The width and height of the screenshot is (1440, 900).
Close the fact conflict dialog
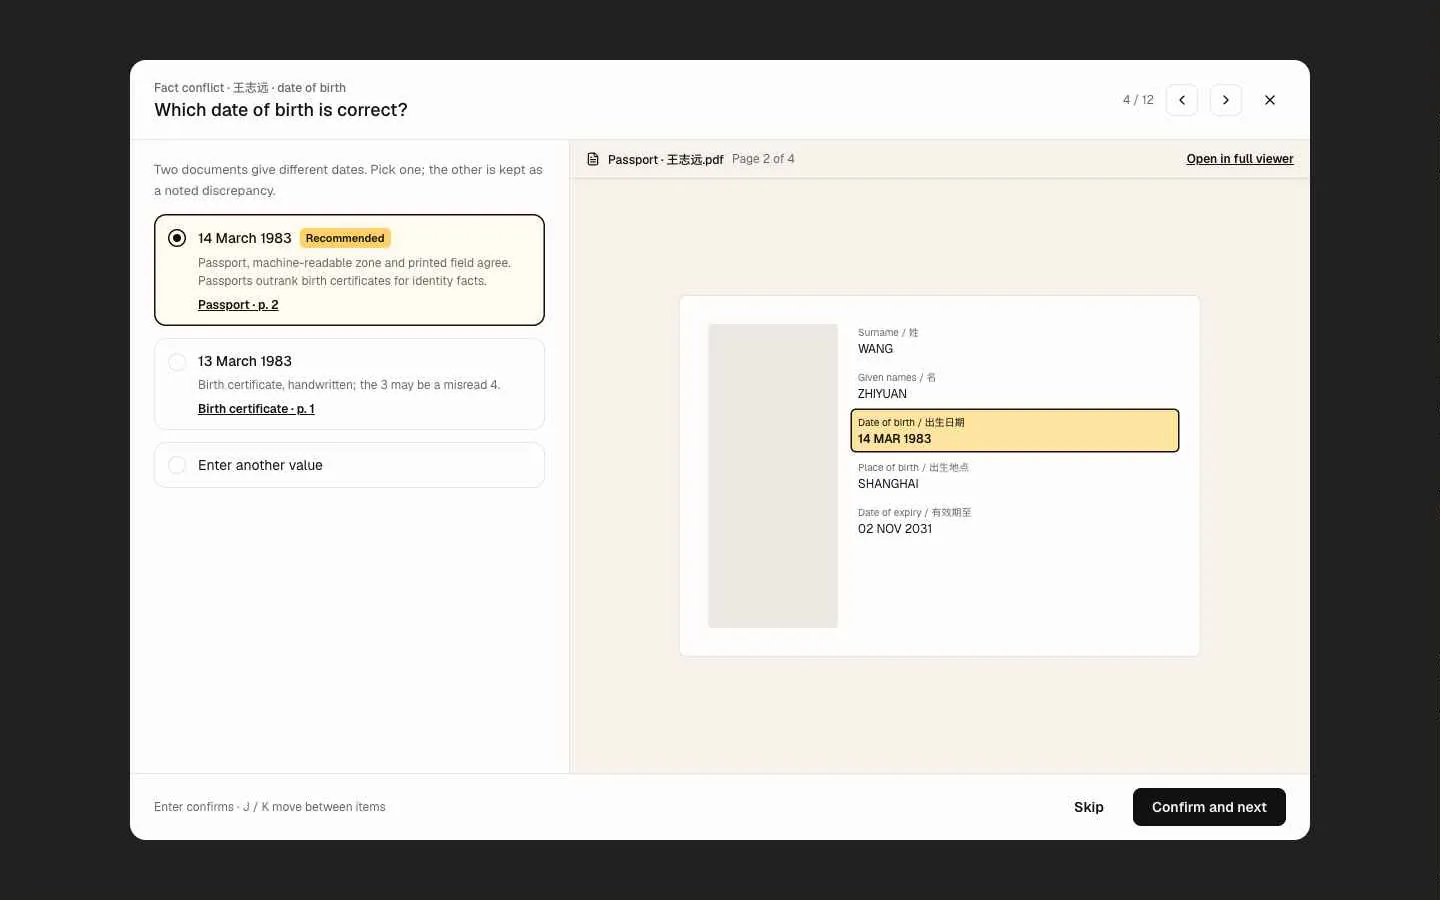(1270, 100)
